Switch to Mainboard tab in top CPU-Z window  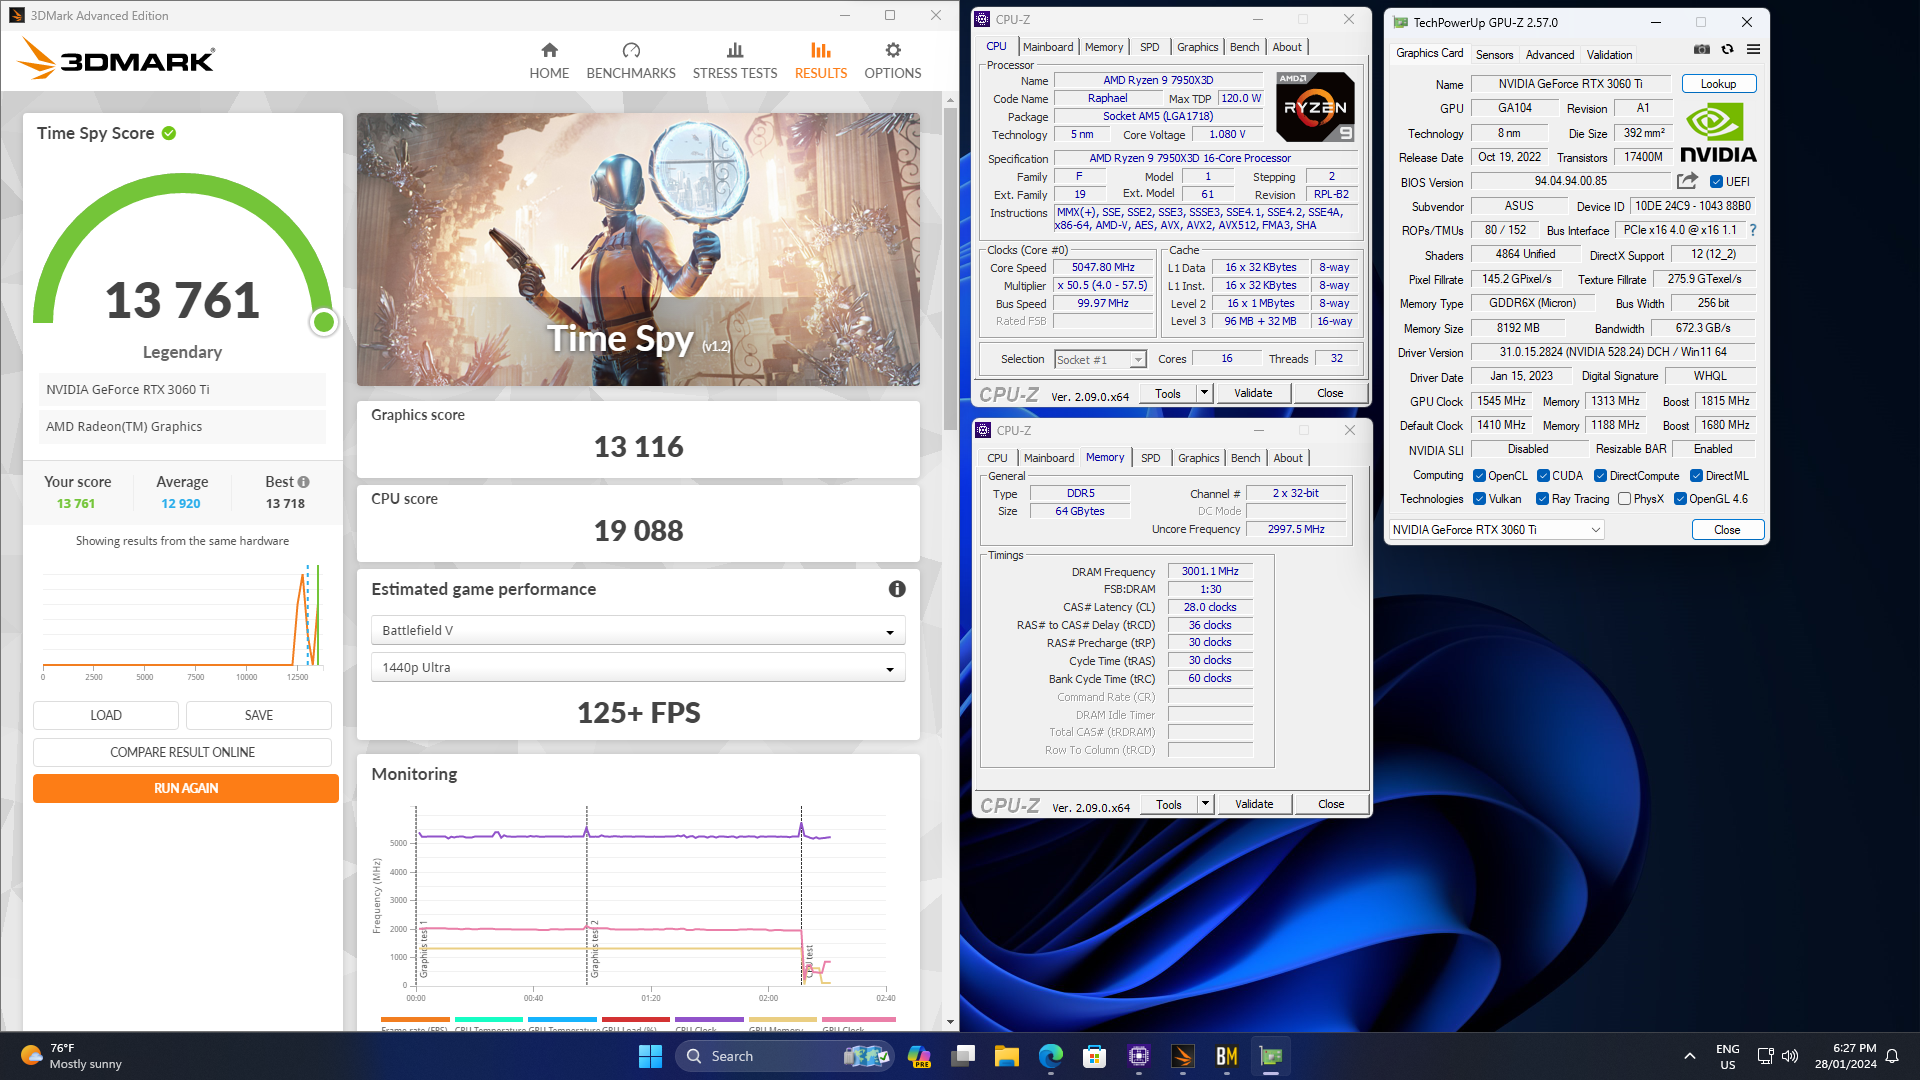pyautogui.click(x=1047, y=47)
